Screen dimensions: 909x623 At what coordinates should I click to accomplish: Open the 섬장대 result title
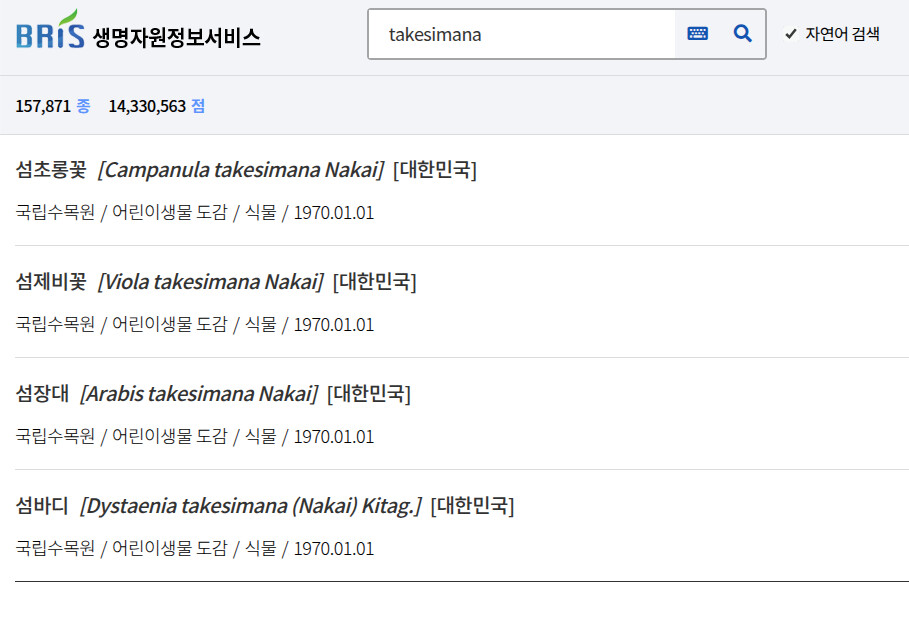pos(42,394)
